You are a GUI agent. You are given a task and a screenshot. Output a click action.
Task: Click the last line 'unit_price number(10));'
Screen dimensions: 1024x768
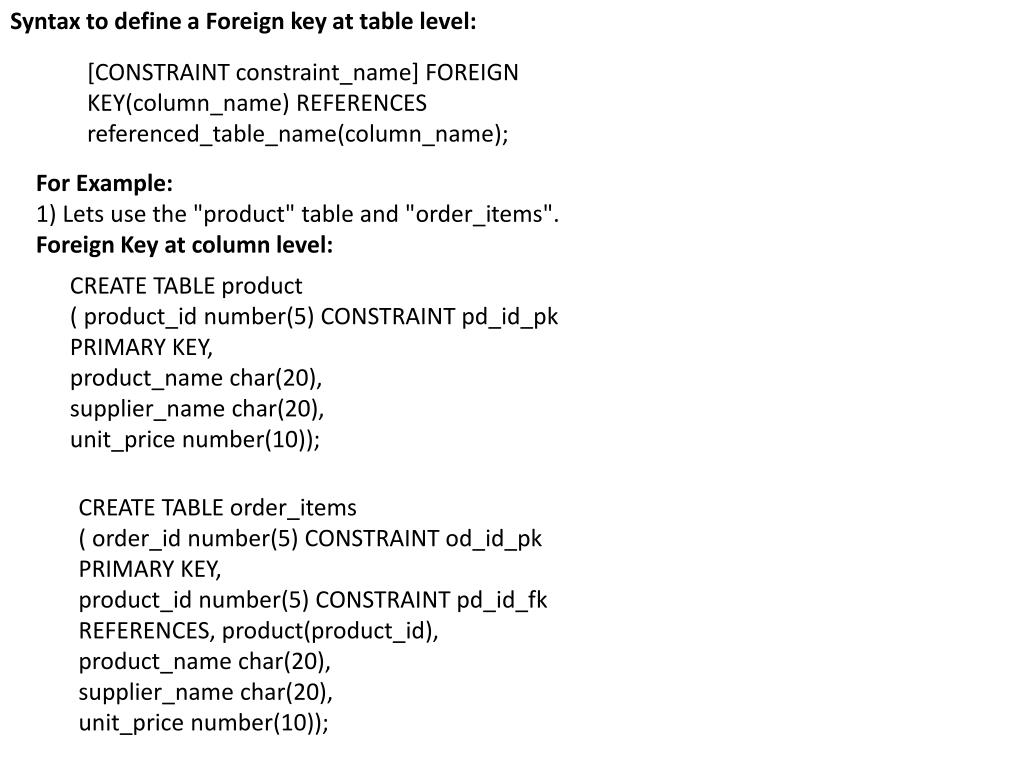click(x=204, y=723)
